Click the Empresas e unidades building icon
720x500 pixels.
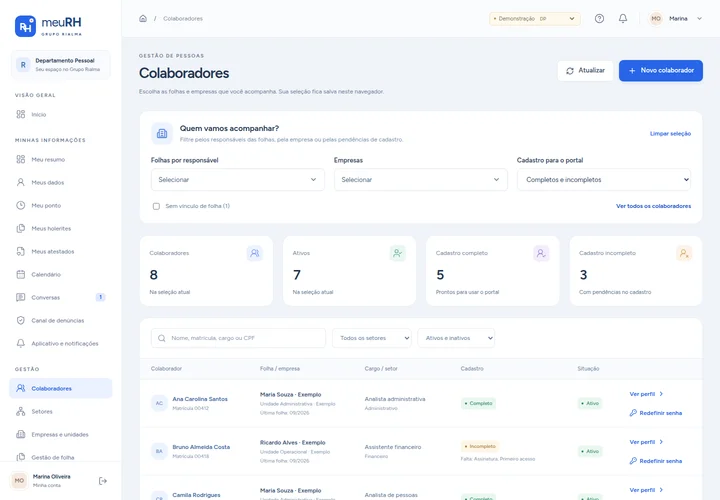tap(21, 434)
